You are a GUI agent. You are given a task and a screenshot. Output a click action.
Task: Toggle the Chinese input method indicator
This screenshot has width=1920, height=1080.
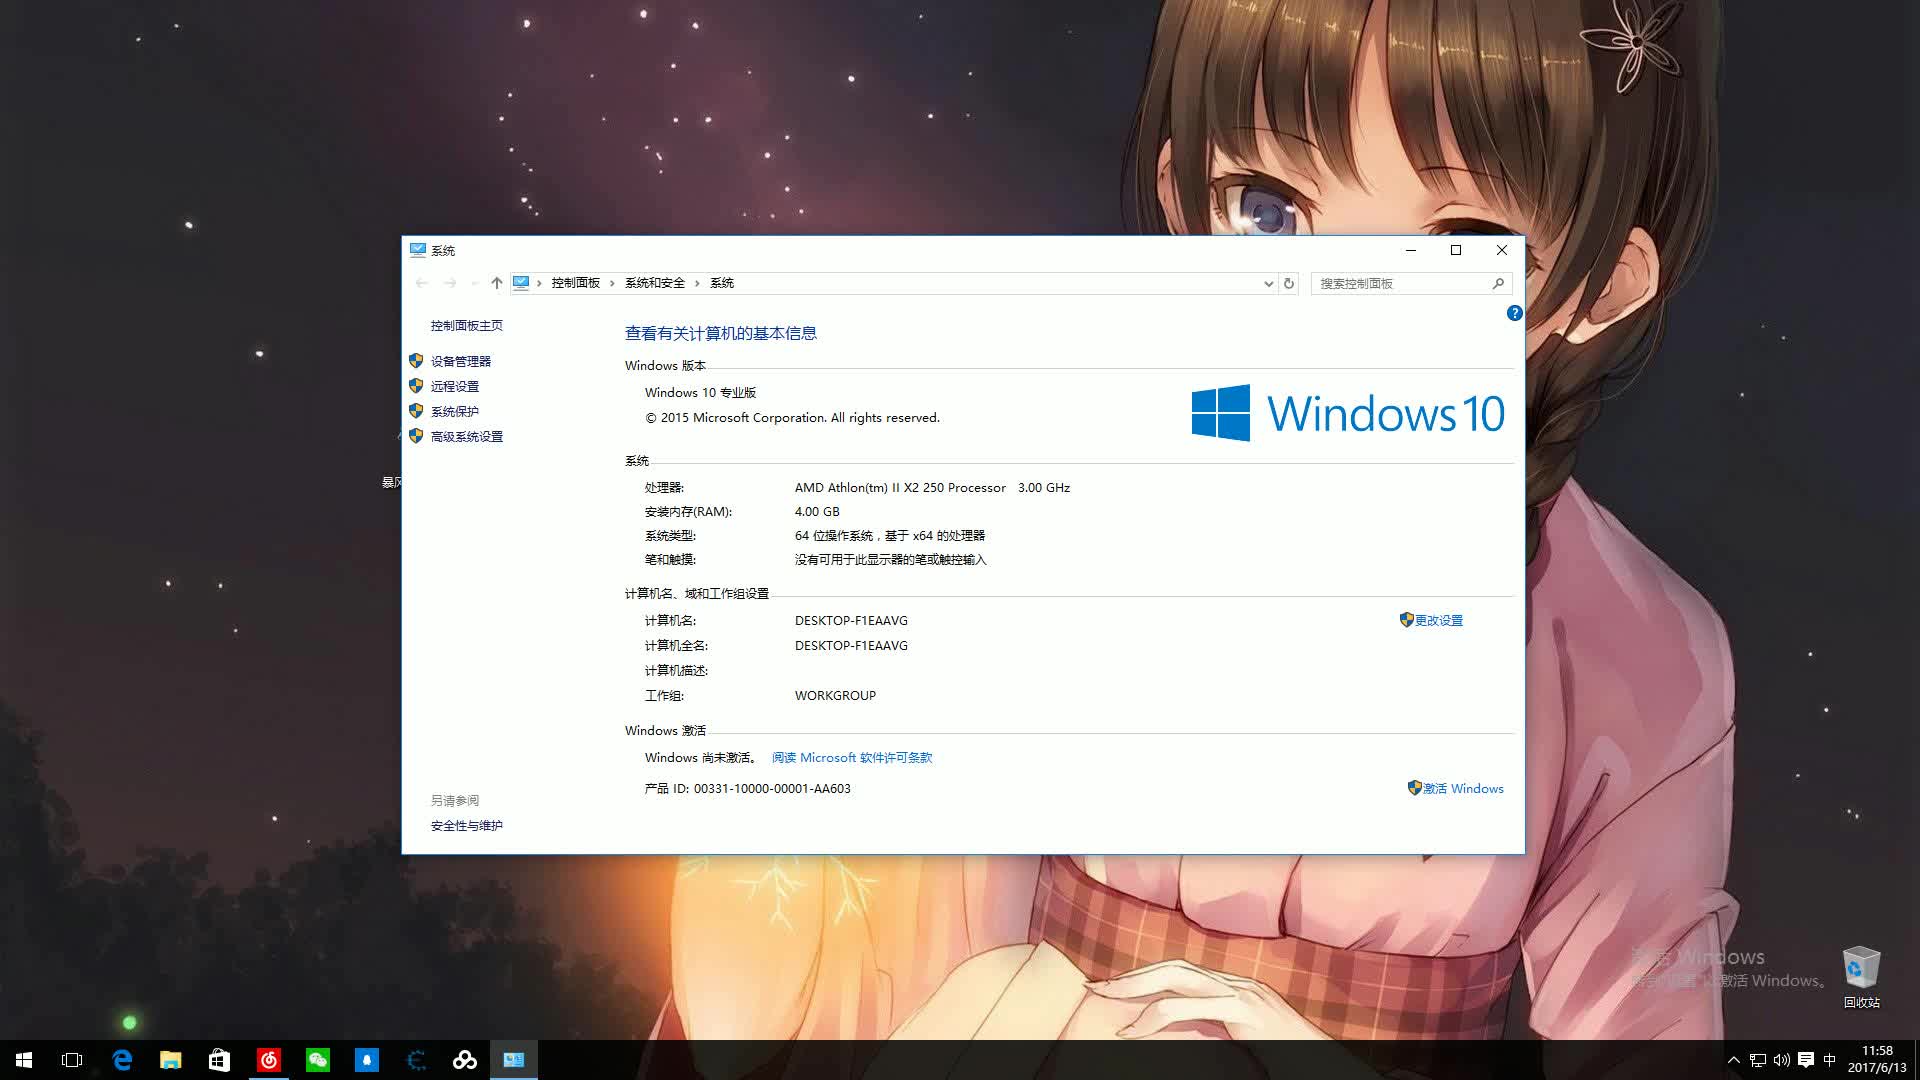pyautogui.click(x=1830, y=1060)
